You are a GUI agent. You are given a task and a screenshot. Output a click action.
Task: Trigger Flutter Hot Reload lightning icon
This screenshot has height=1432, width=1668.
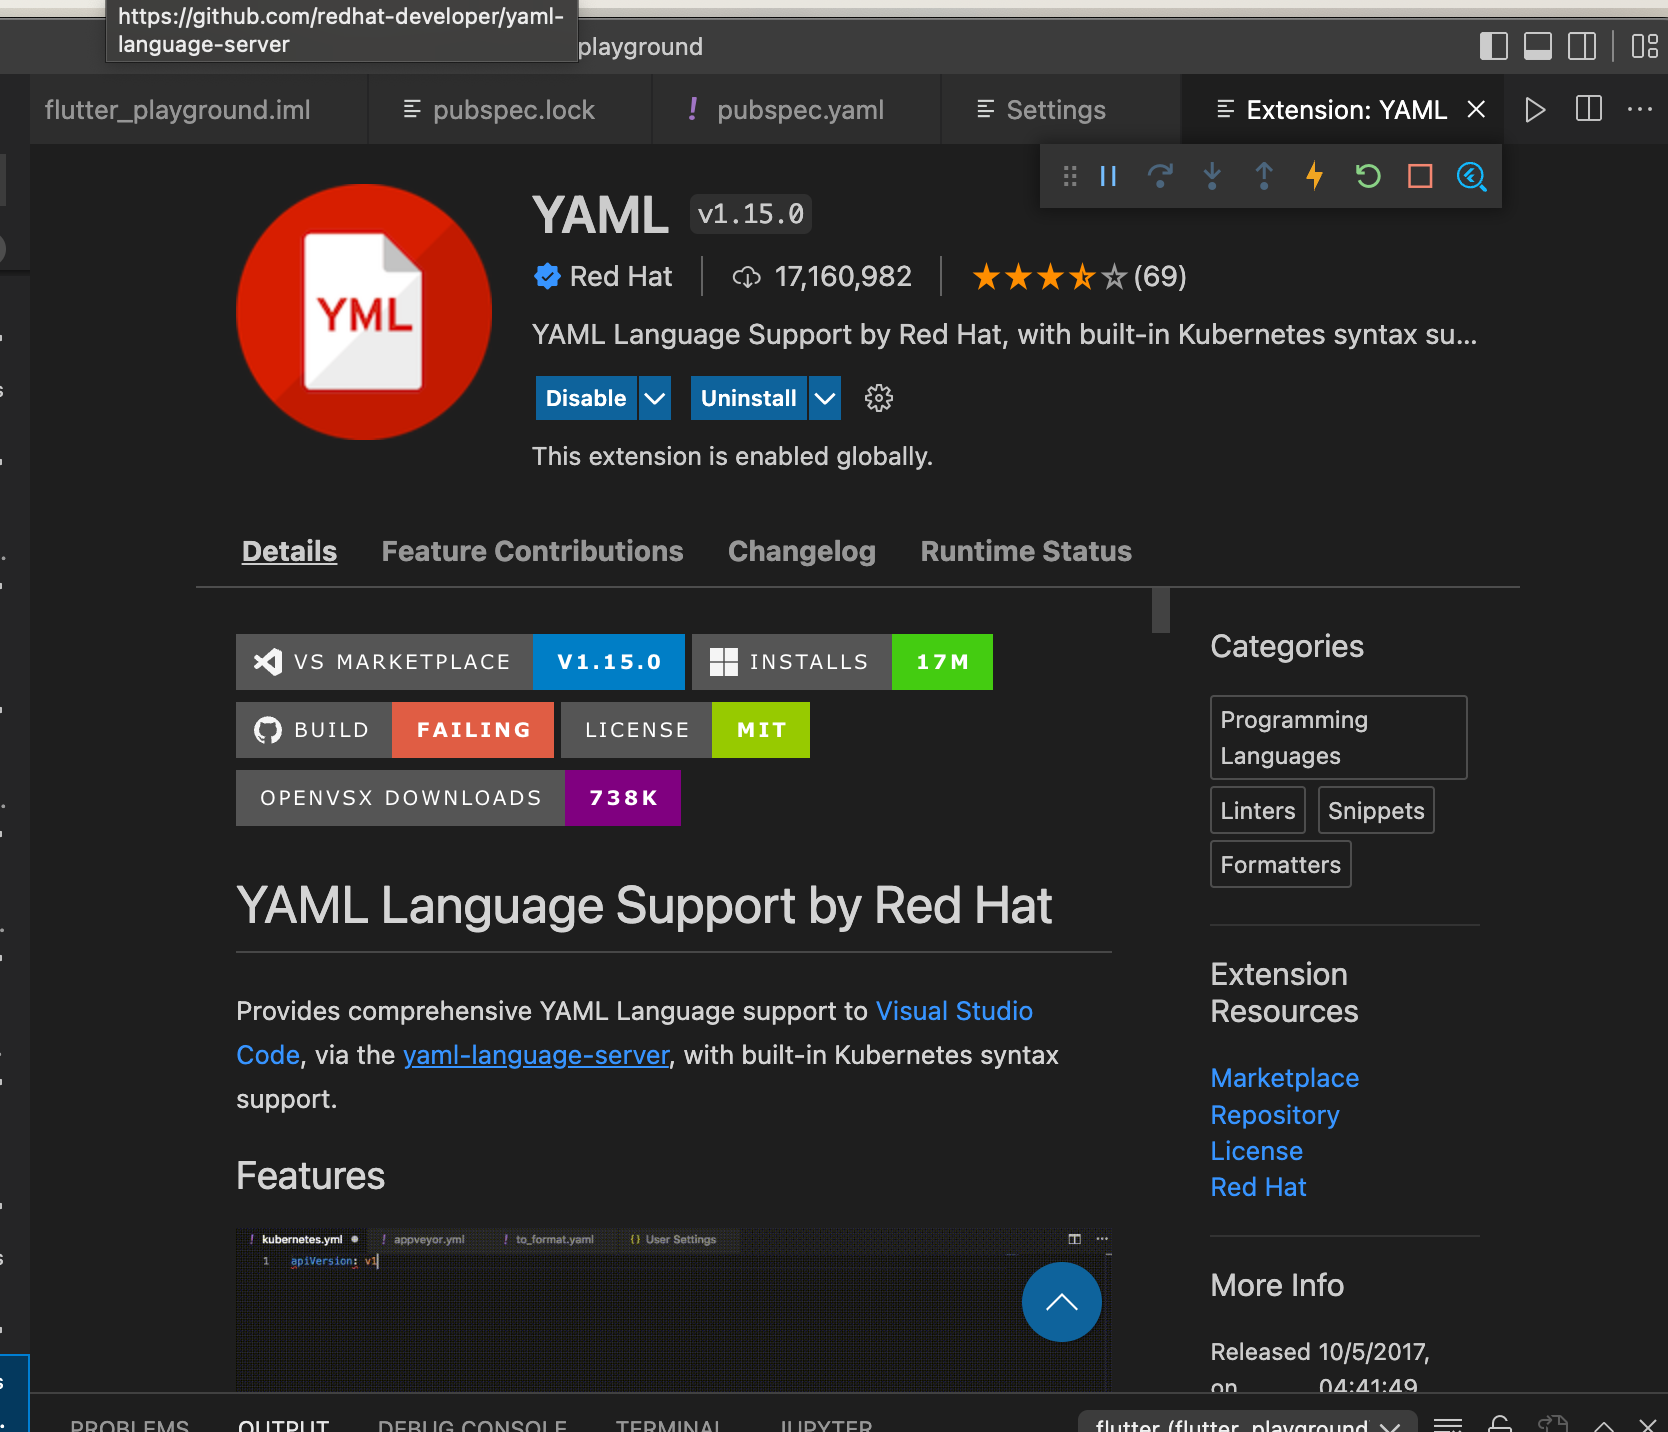coord(1315,177)
